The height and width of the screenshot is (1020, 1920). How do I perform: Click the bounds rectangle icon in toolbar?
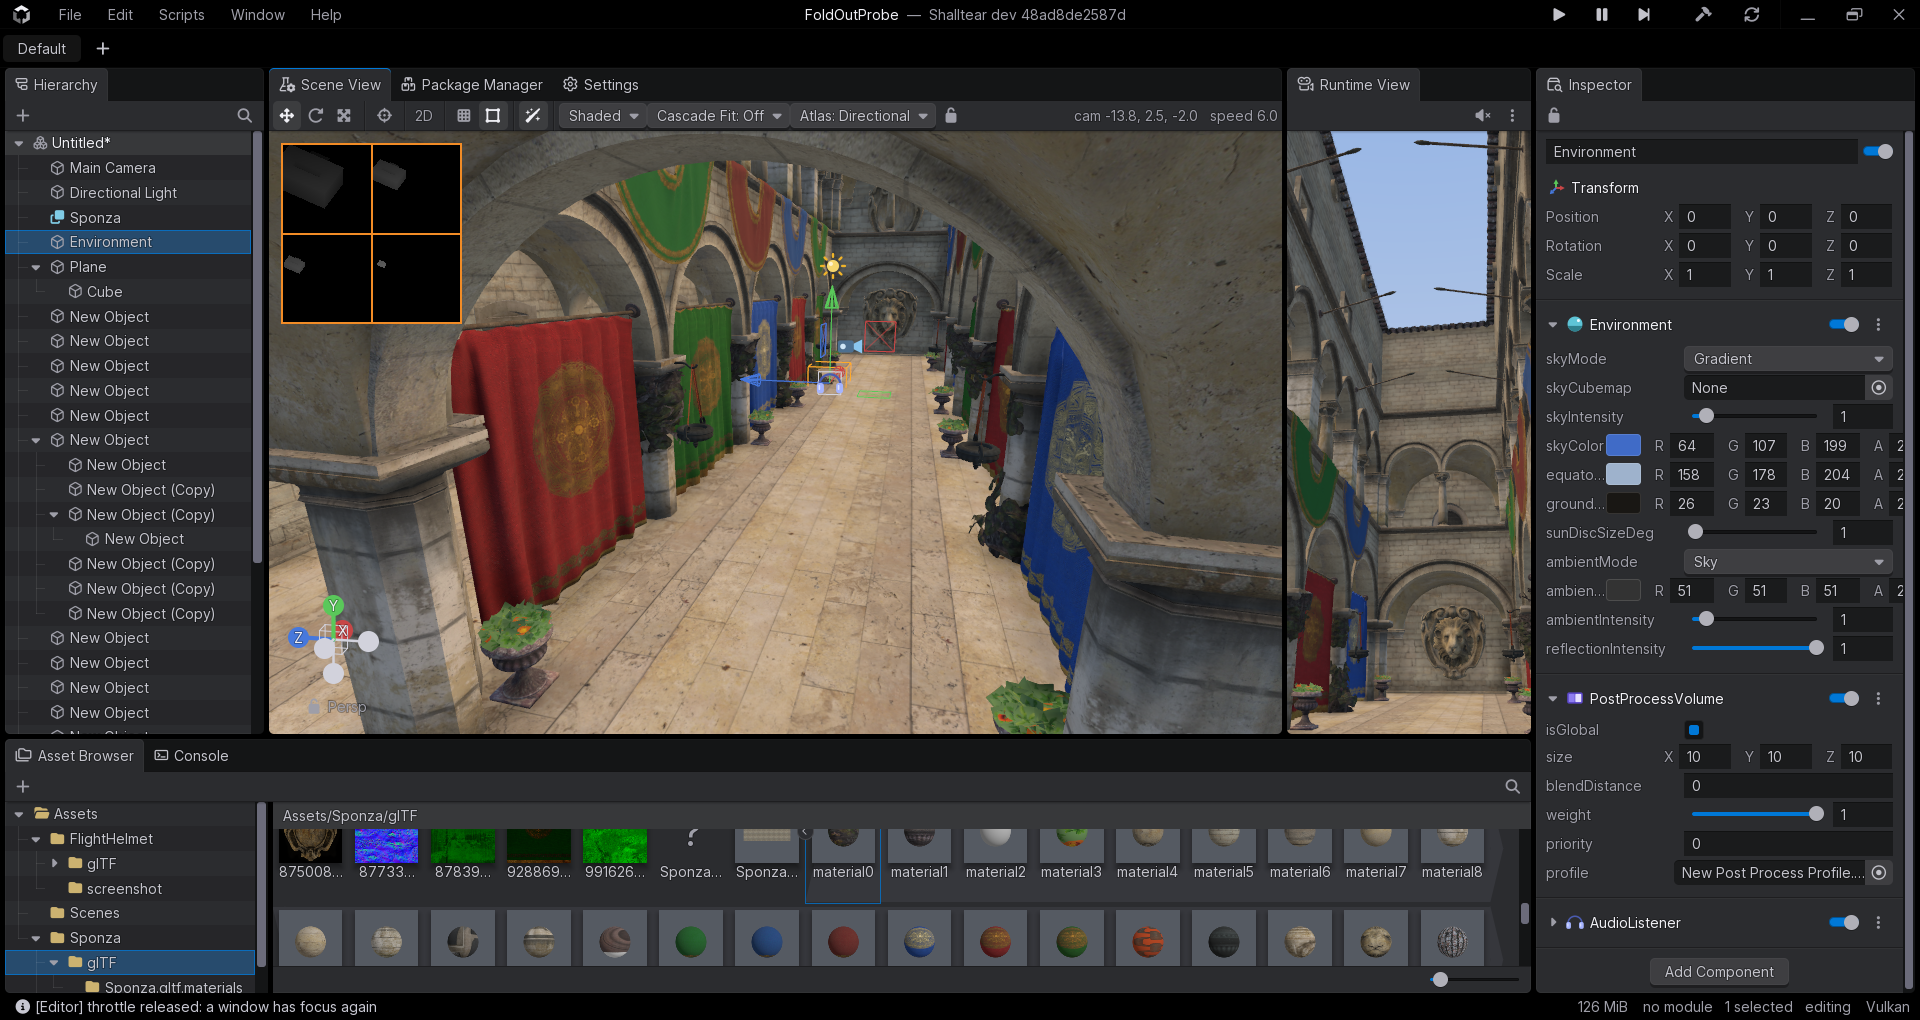coord(493,116)
